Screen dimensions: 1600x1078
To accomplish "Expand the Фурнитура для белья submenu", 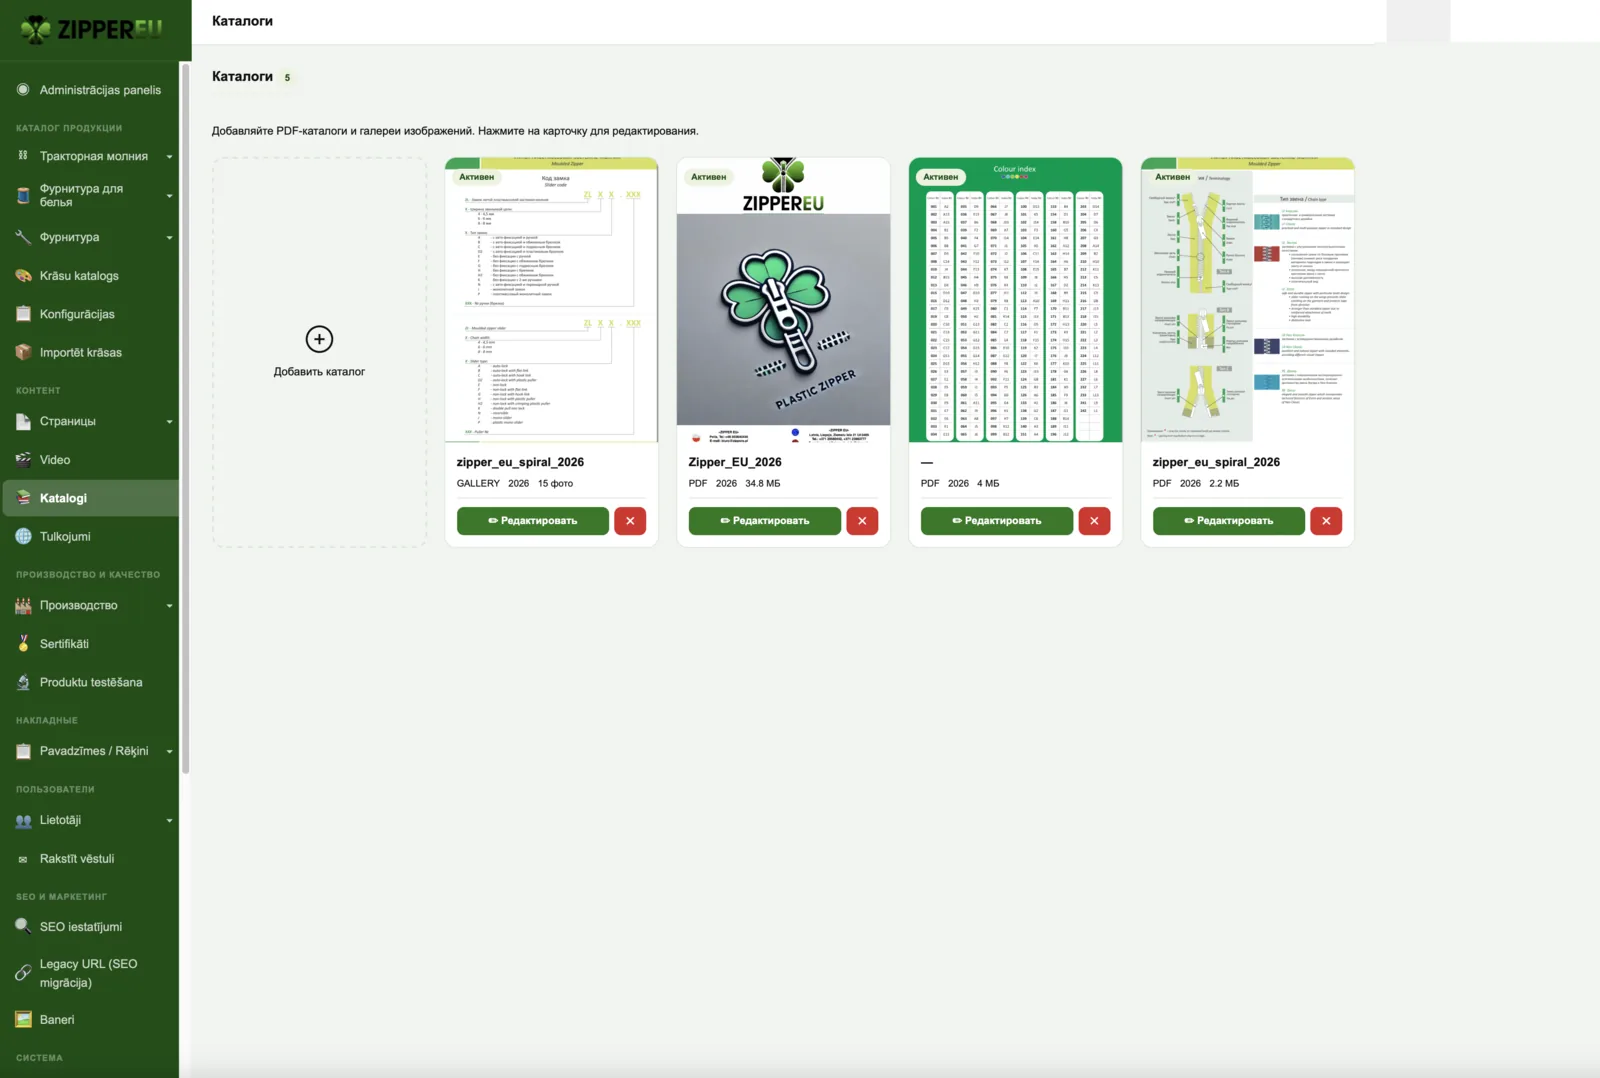I will click(169, 196).
